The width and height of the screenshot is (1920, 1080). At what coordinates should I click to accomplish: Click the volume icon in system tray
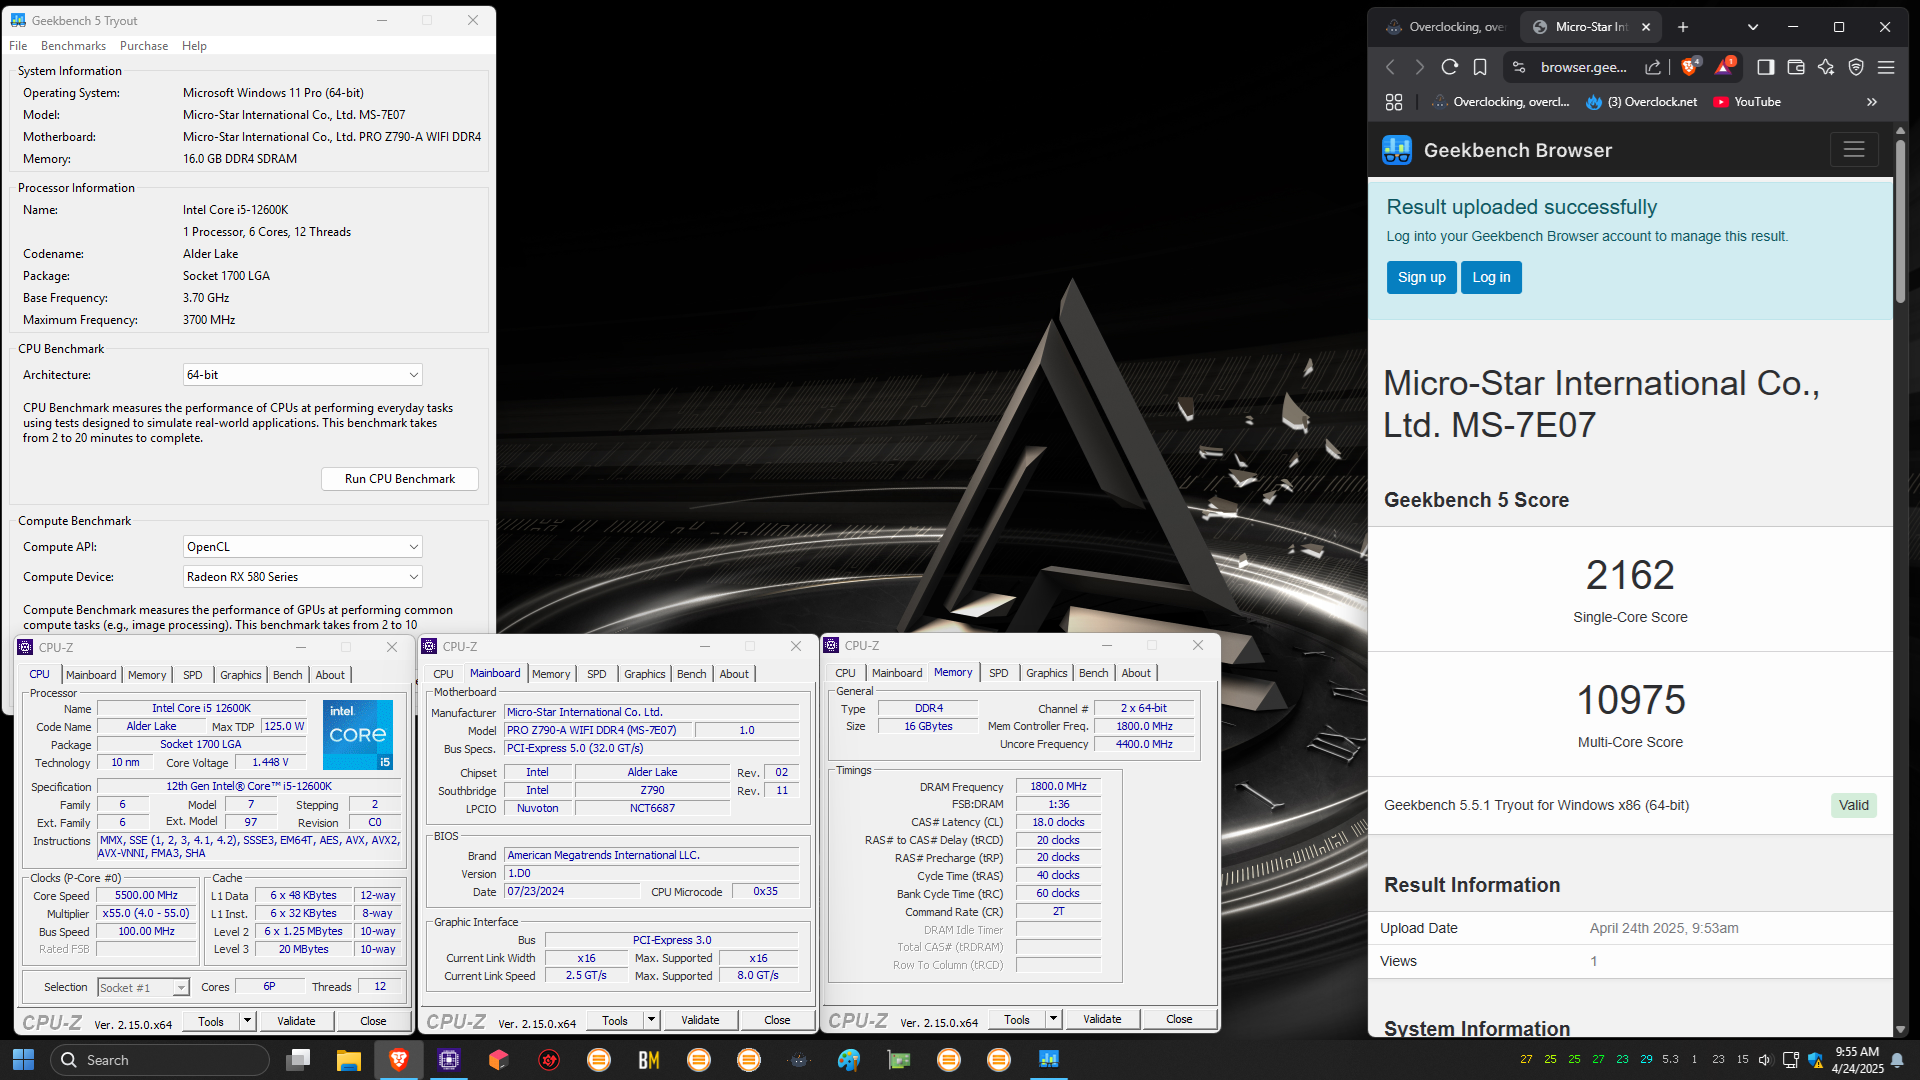(1765, 1060)
